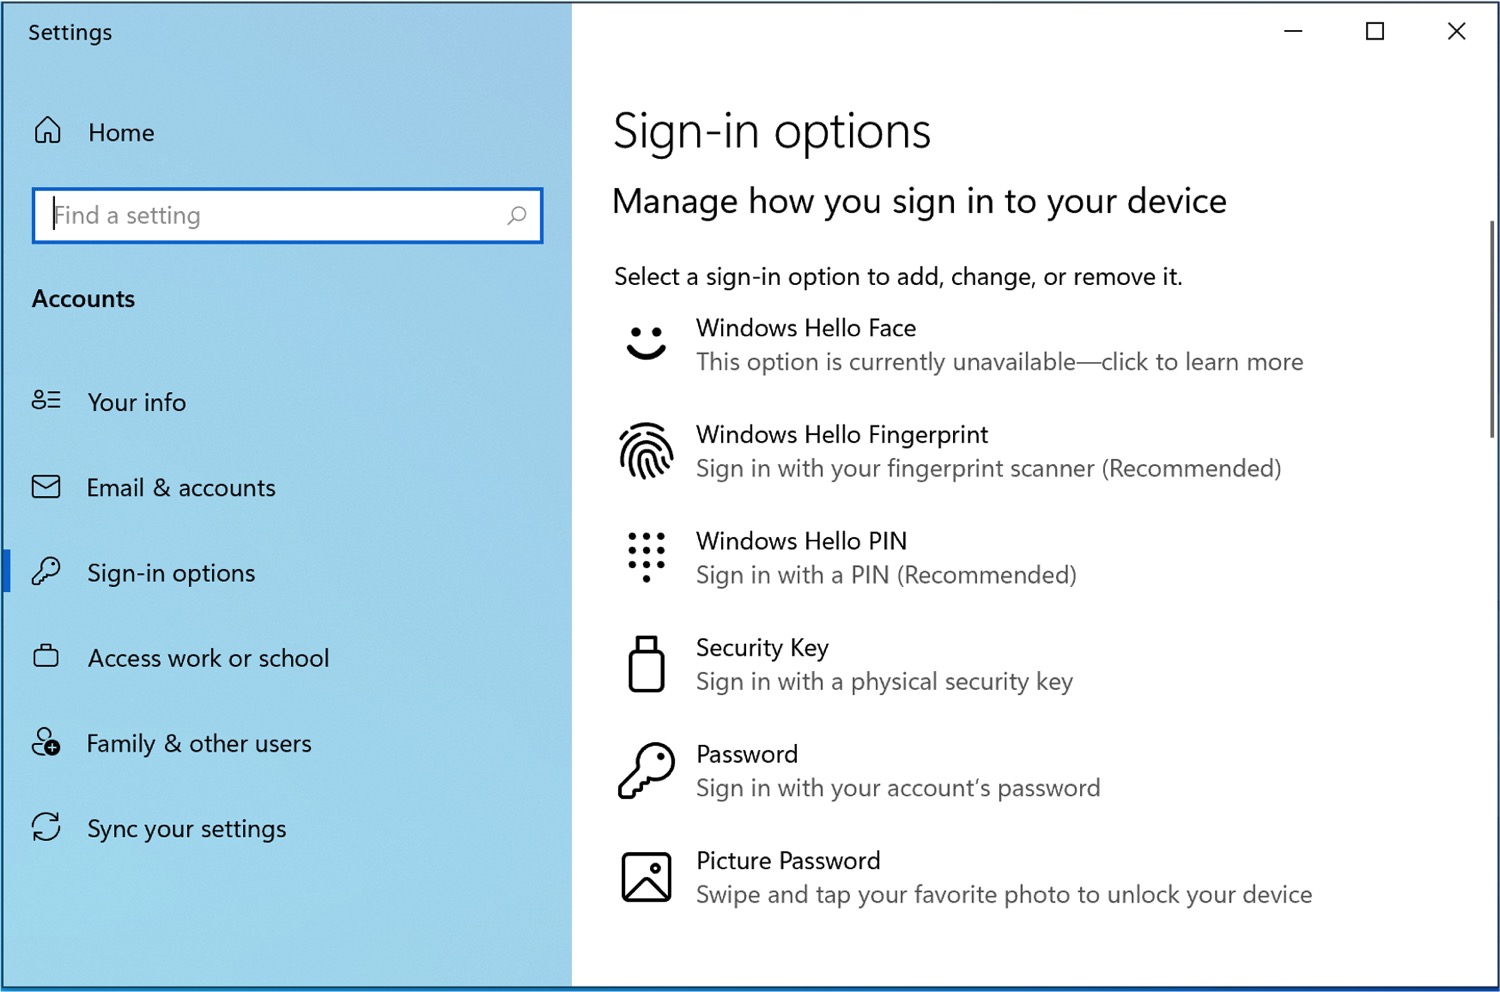Screen dimensions: 1500x992
Task: Select the Password key icon
Action: click(645, 771)
